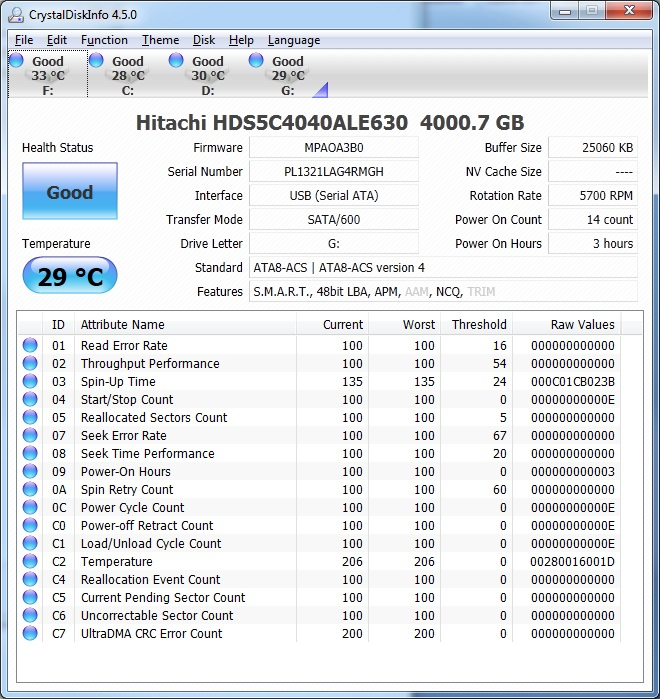The image size is (660, 699).
Task: Click the status orb for Throughput Performance
Action: (x=30, y=363)
